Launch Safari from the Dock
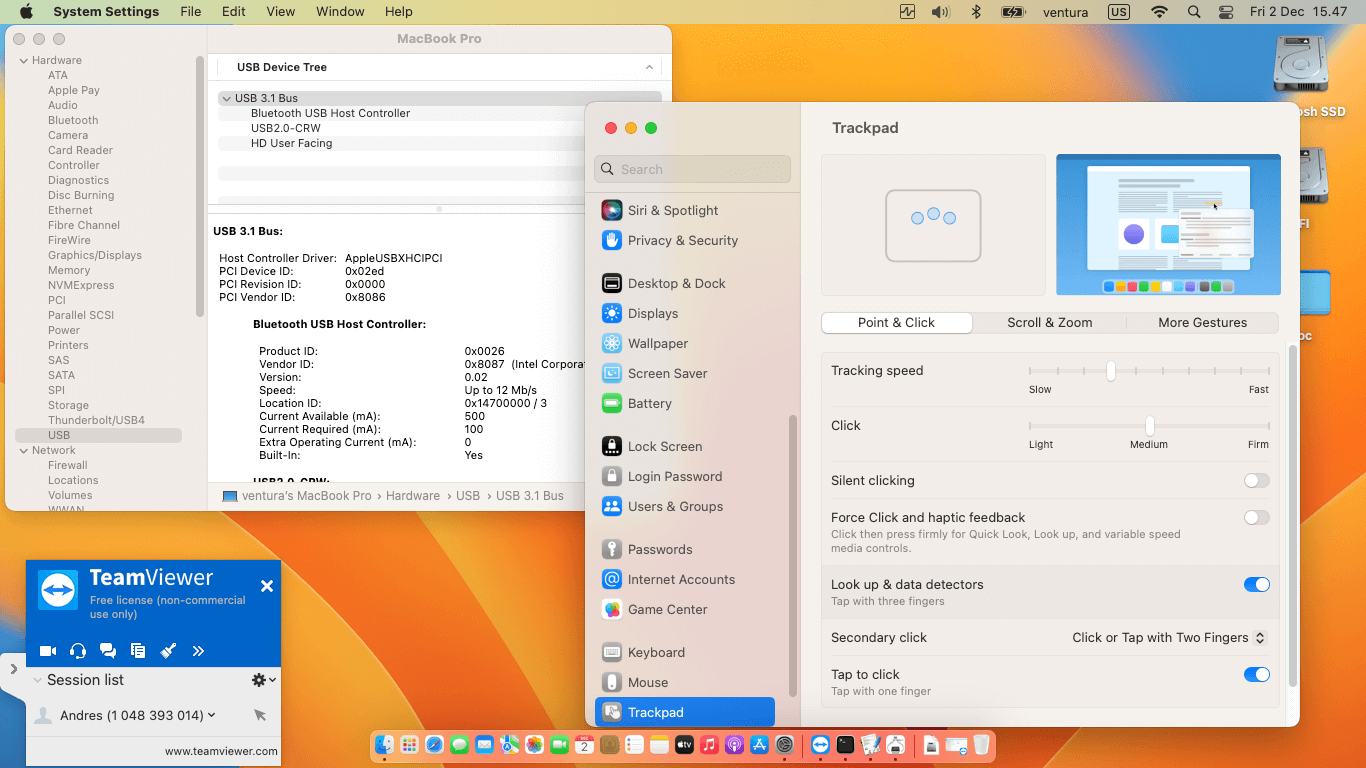The image size is (1366, 768). point(434,744)
